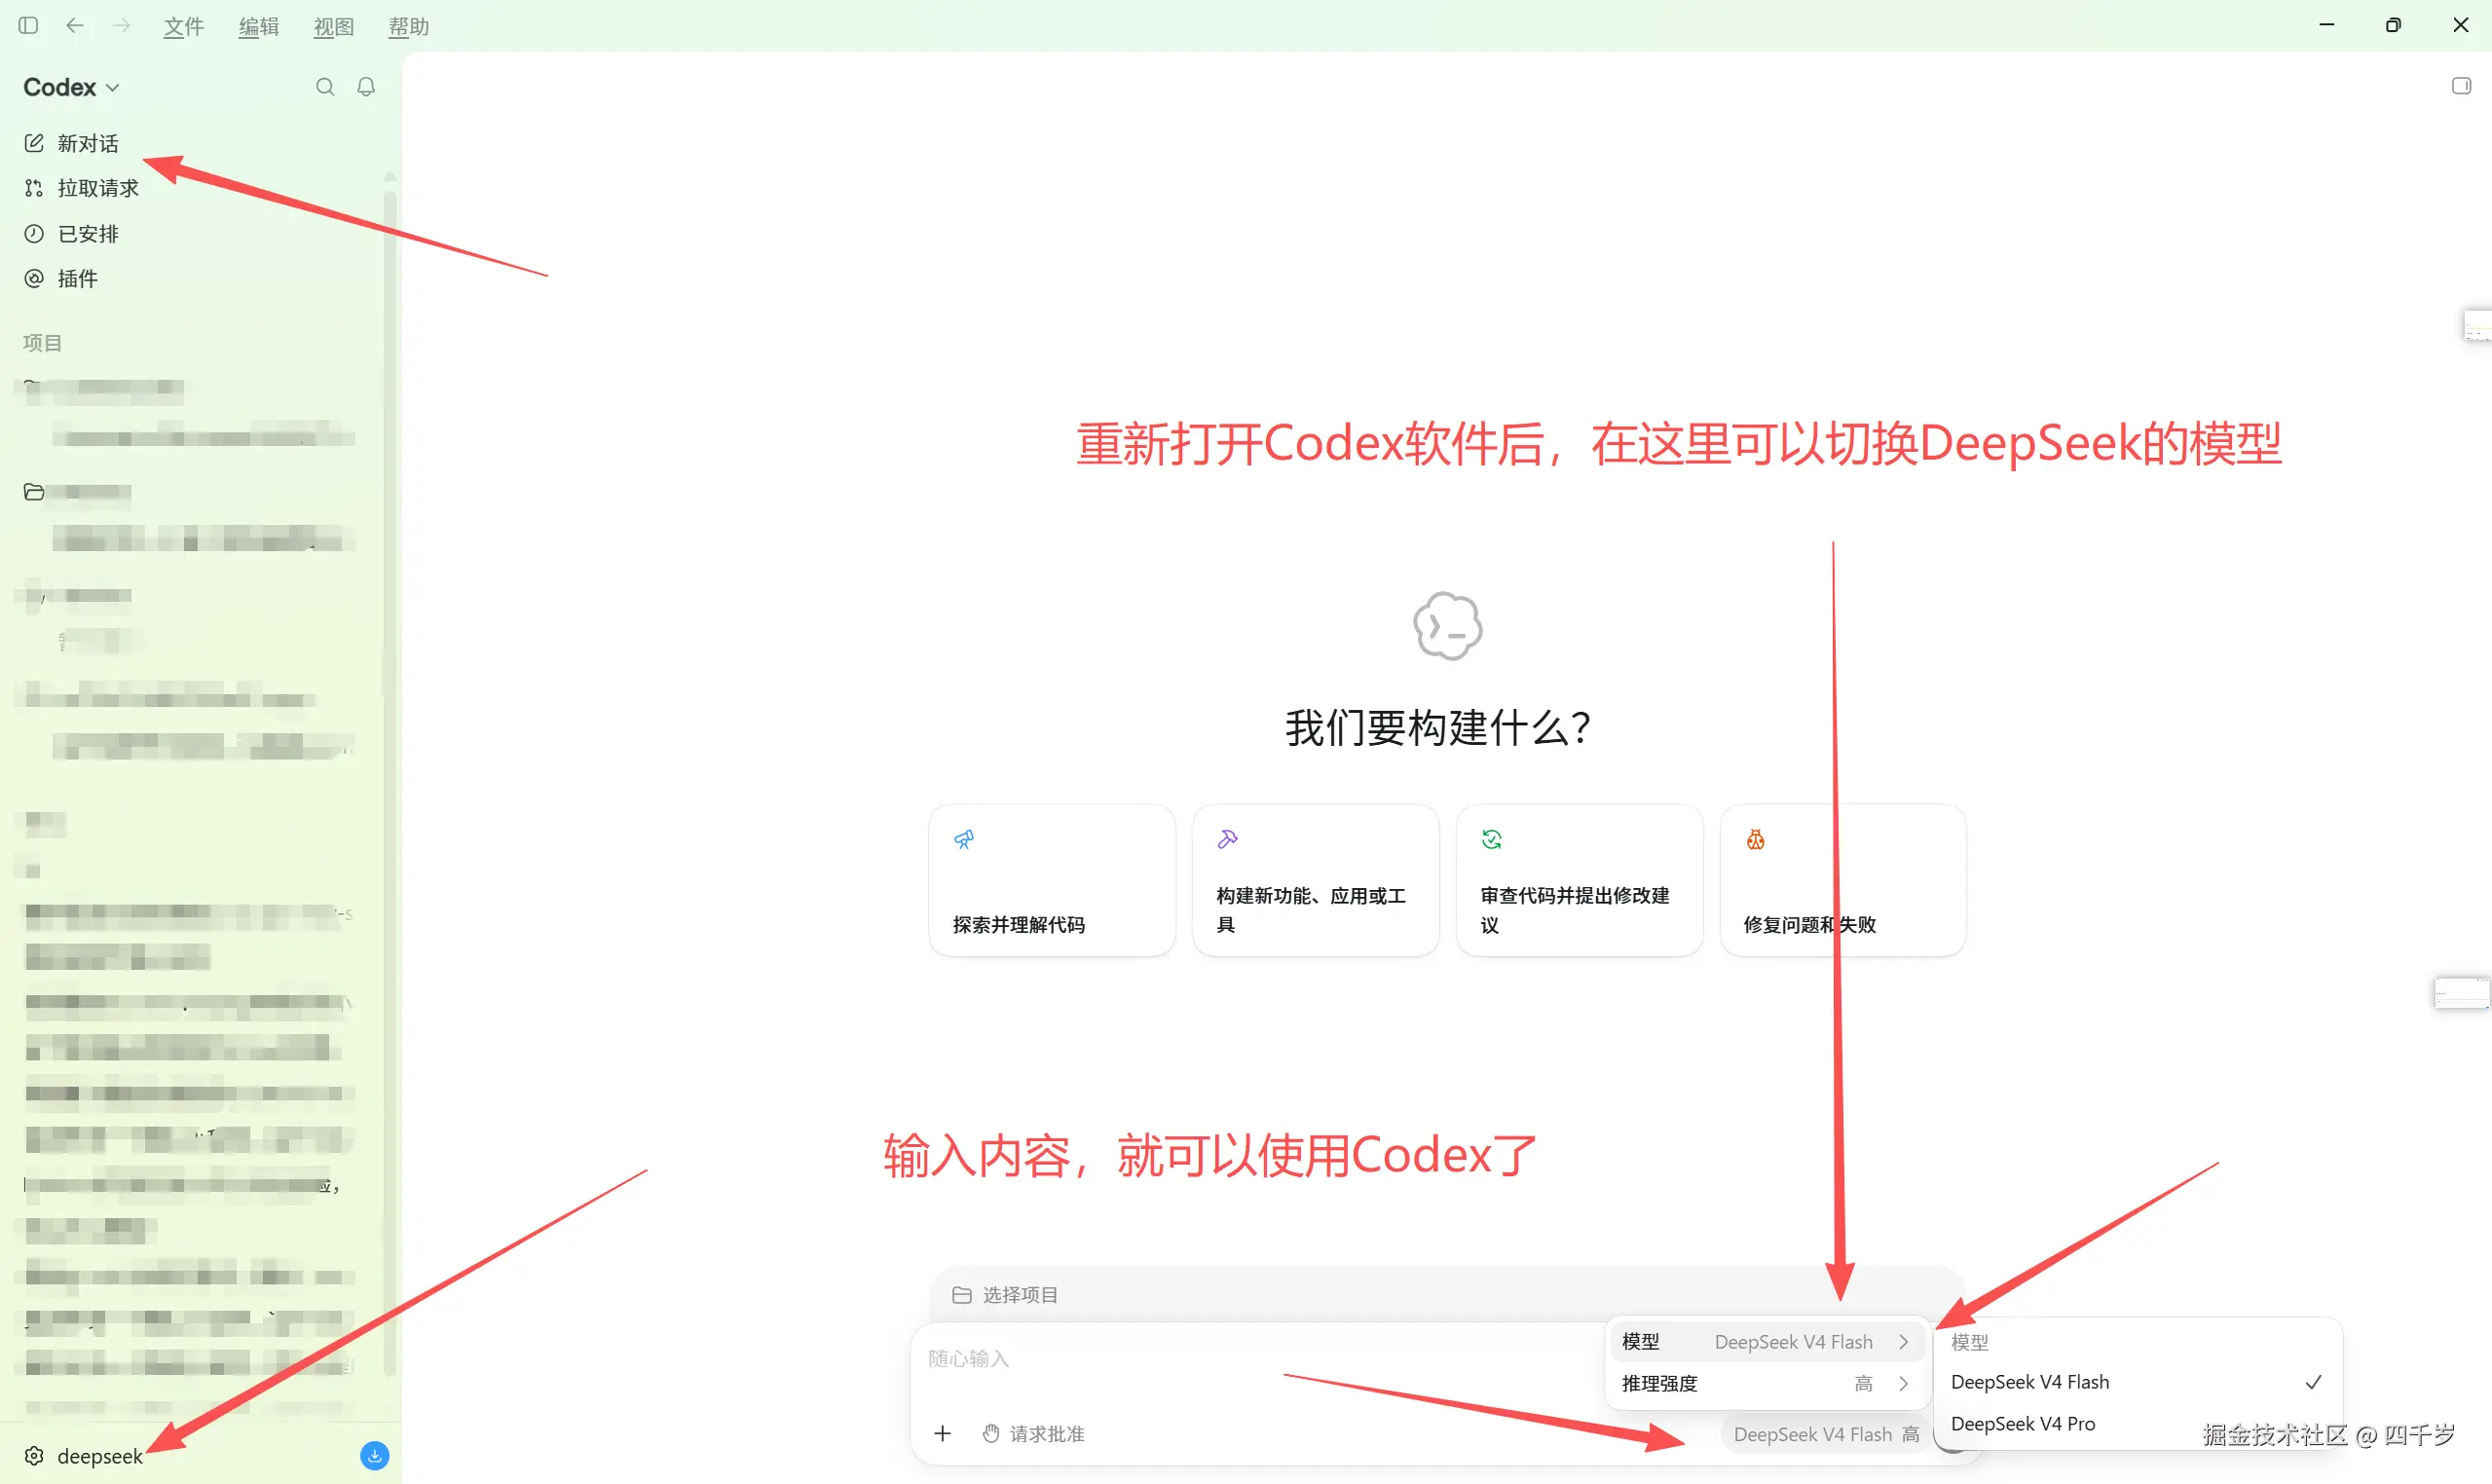The image size is (2492, 1484).
Task: Open the 请求批准 approval mode dropdown
Action: (1033, 1433)
